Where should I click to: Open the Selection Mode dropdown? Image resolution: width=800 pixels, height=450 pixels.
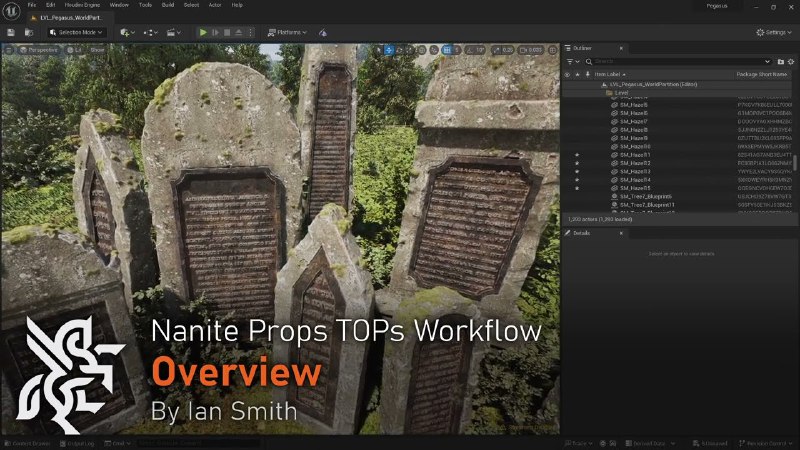click(x=77, y=33)
